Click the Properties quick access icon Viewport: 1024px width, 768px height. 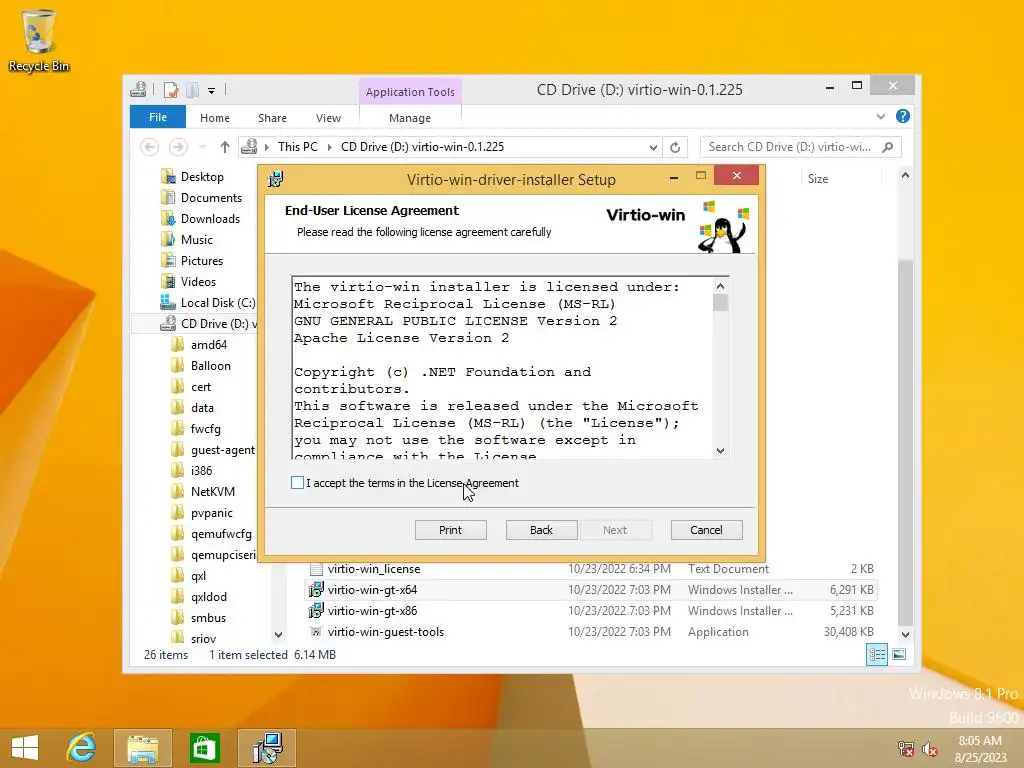(171, 90)
